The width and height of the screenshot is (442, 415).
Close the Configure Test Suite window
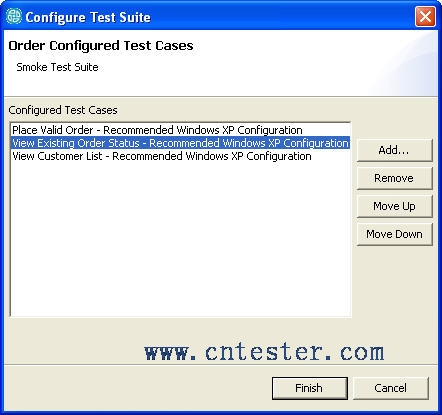[x=425, y=16]
